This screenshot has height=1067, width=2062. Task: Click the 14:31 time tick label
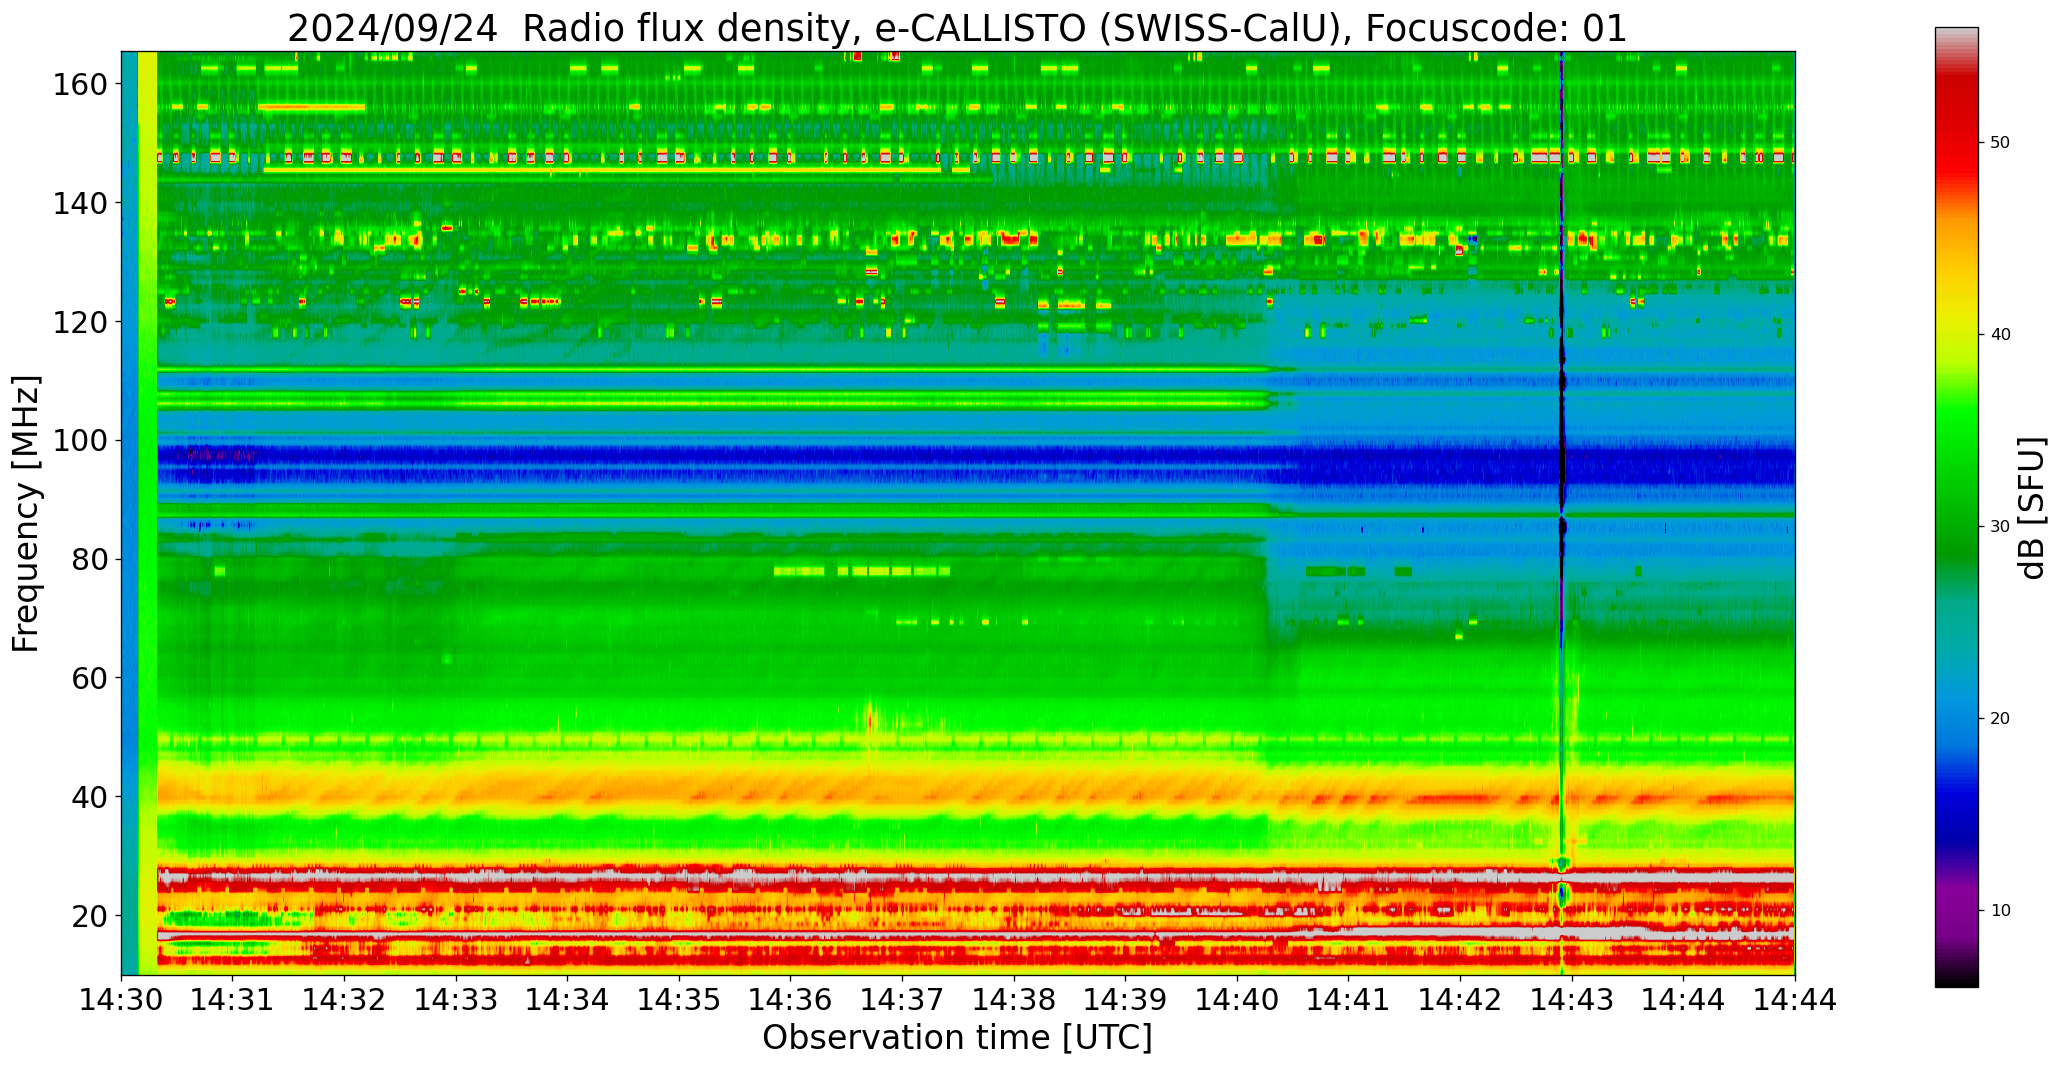[233, 999]
